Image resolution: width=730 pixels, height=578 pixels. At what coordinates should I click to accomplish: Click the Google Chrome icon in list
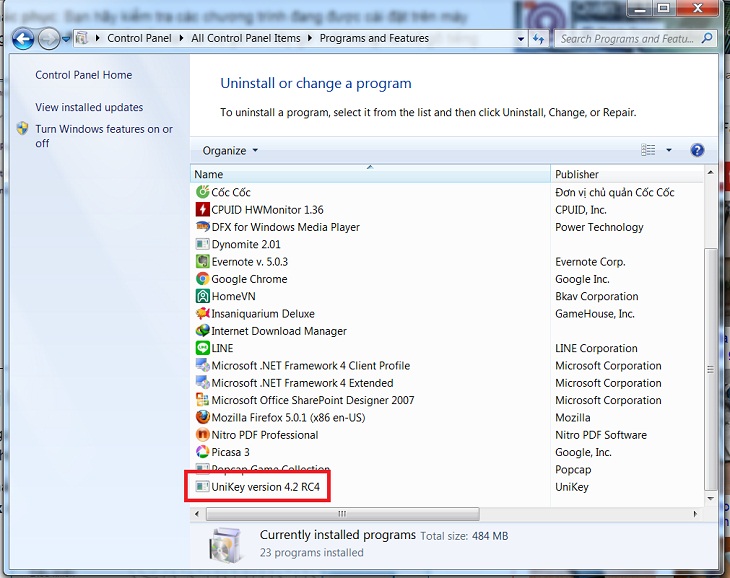click(202, 279)
